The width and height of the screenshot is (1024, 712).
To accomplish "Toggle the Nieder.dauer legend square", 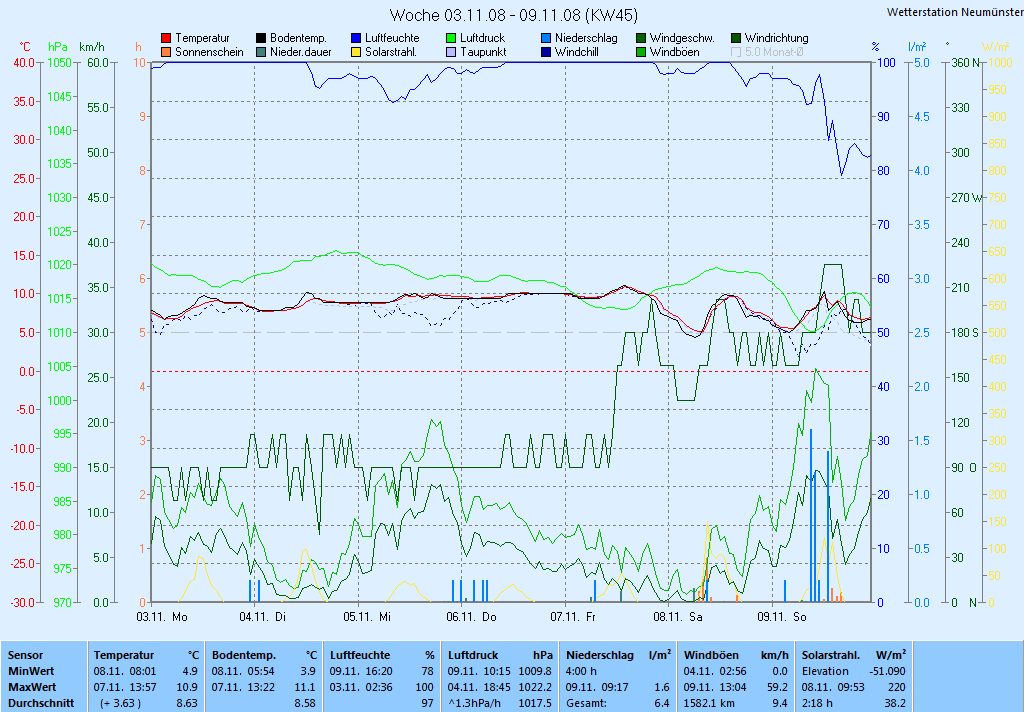I will (x=261, y=52).
